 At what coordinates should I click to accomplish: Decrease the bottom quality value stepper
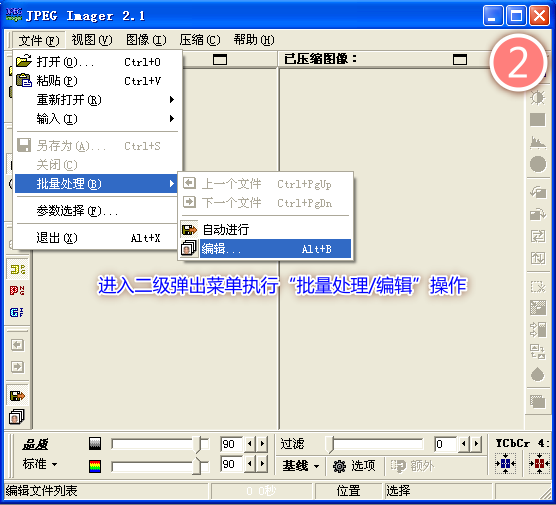tap(250, 464)
